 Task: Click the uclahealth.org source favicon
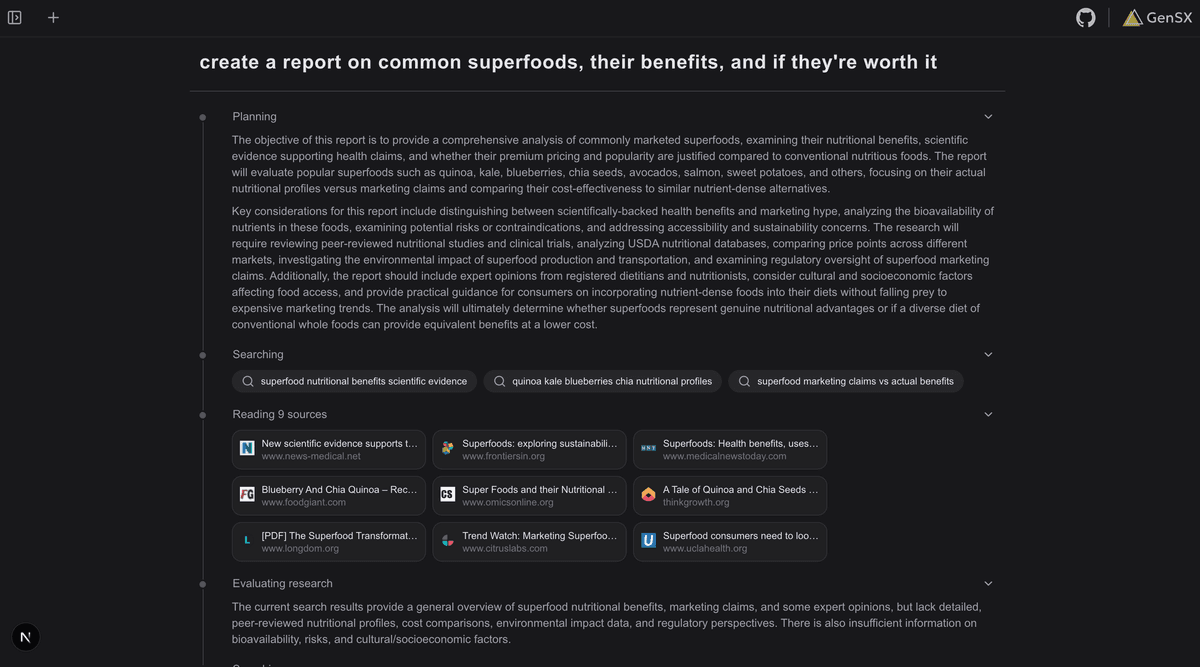tap(648, 541)
